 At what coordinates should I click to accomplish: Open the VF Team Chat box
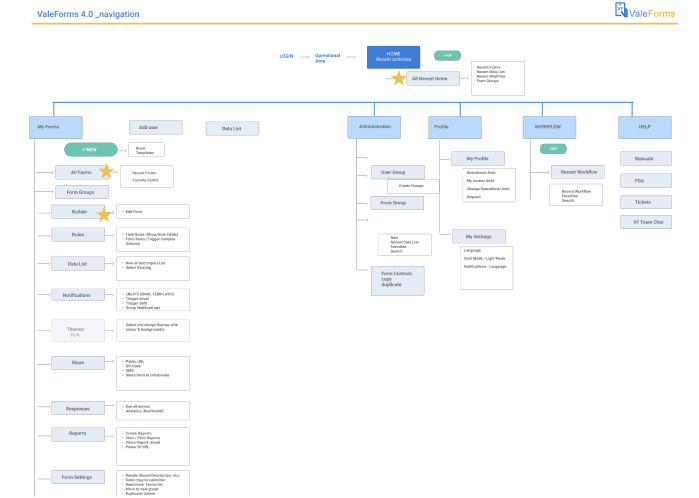coord(646,222)
